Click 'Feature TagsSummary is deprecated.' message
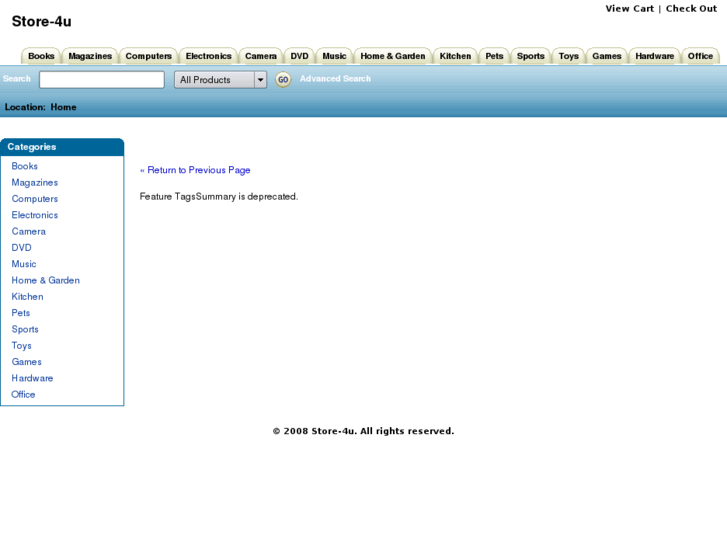Screen dimensions: 727x545 [219, 197]
